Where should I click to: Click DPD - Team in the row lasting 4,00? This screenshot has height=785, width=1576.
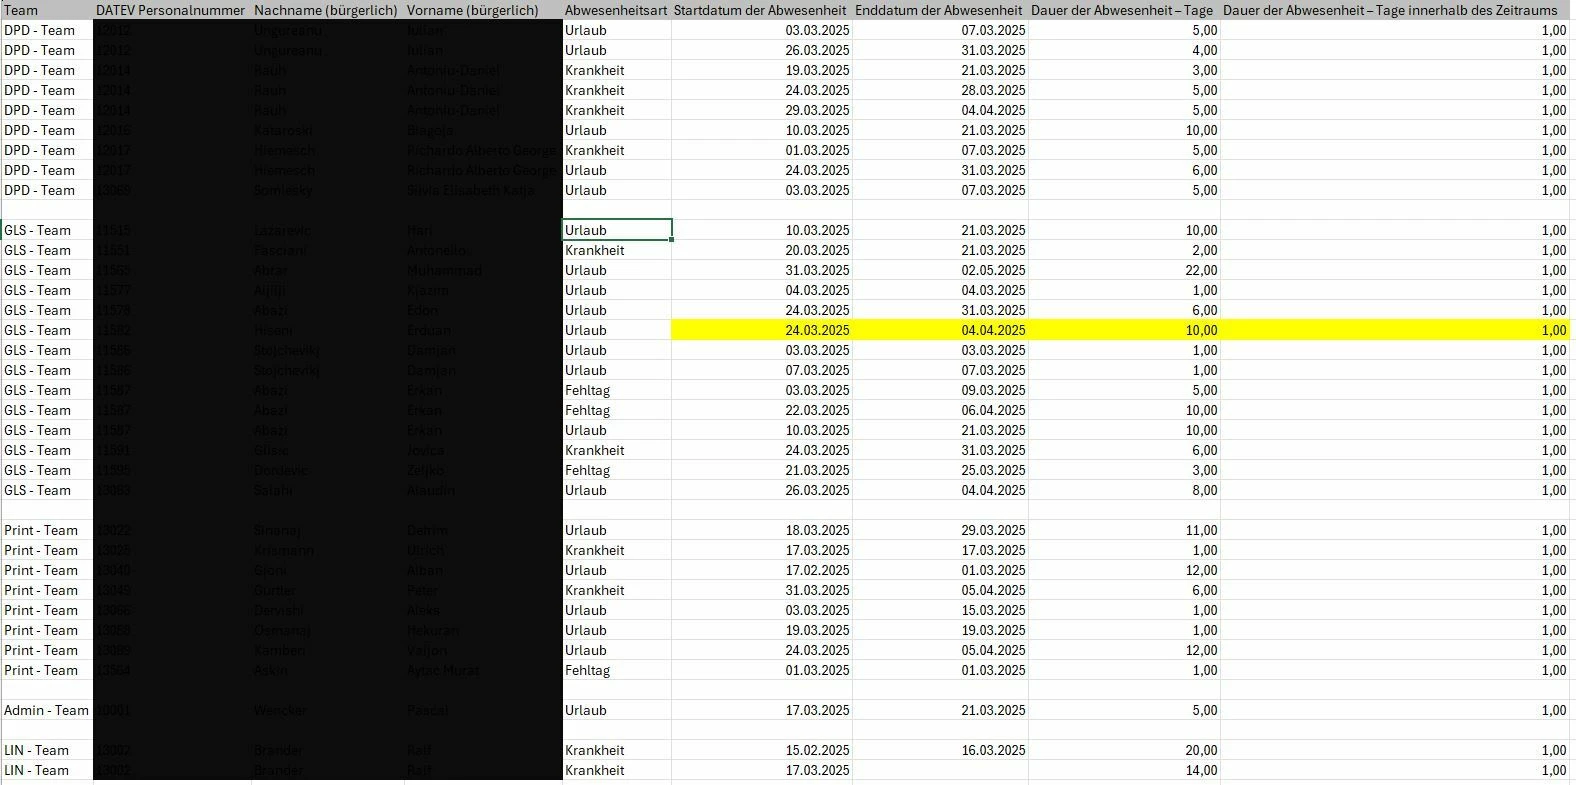(x=40, y=50)
